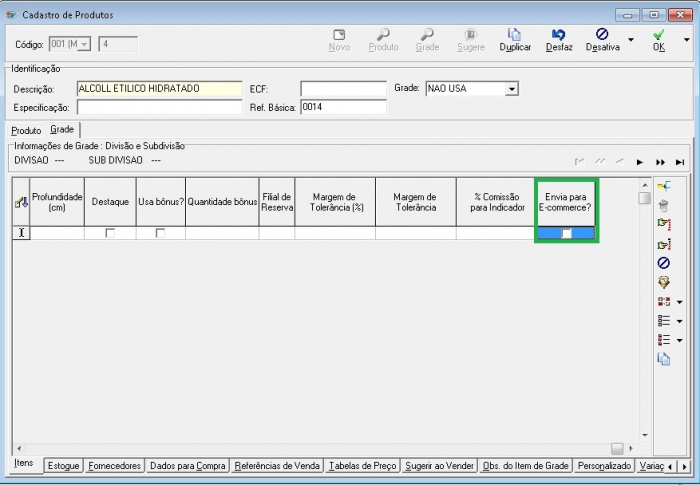Expand the arrow next to OK
This screenshot has width=700, height=485.
coord(686,40)
